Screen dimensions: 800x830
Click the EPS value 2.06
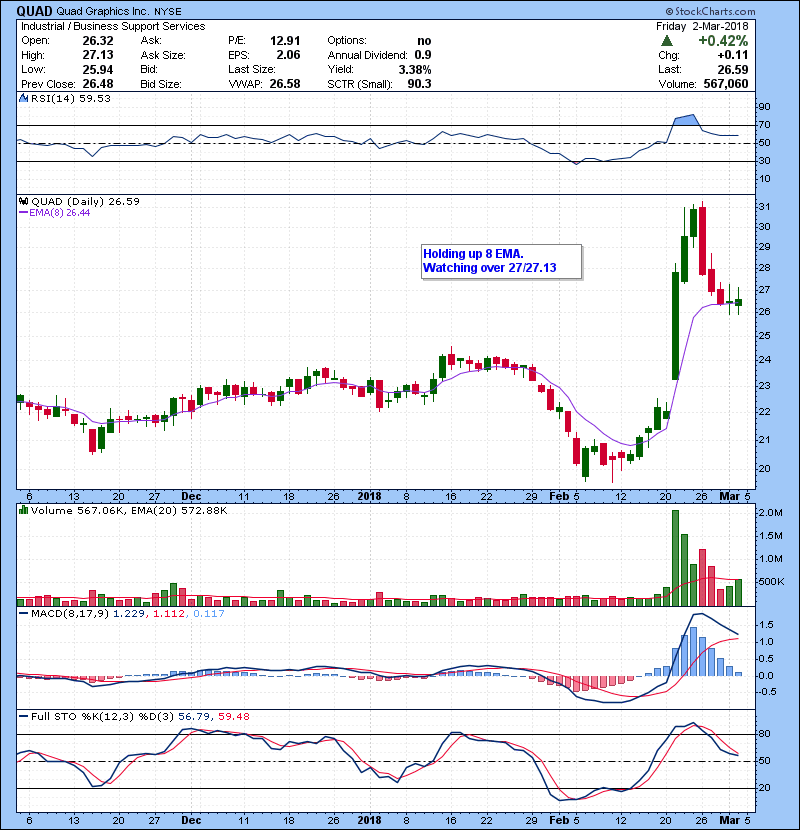(288, 55)
